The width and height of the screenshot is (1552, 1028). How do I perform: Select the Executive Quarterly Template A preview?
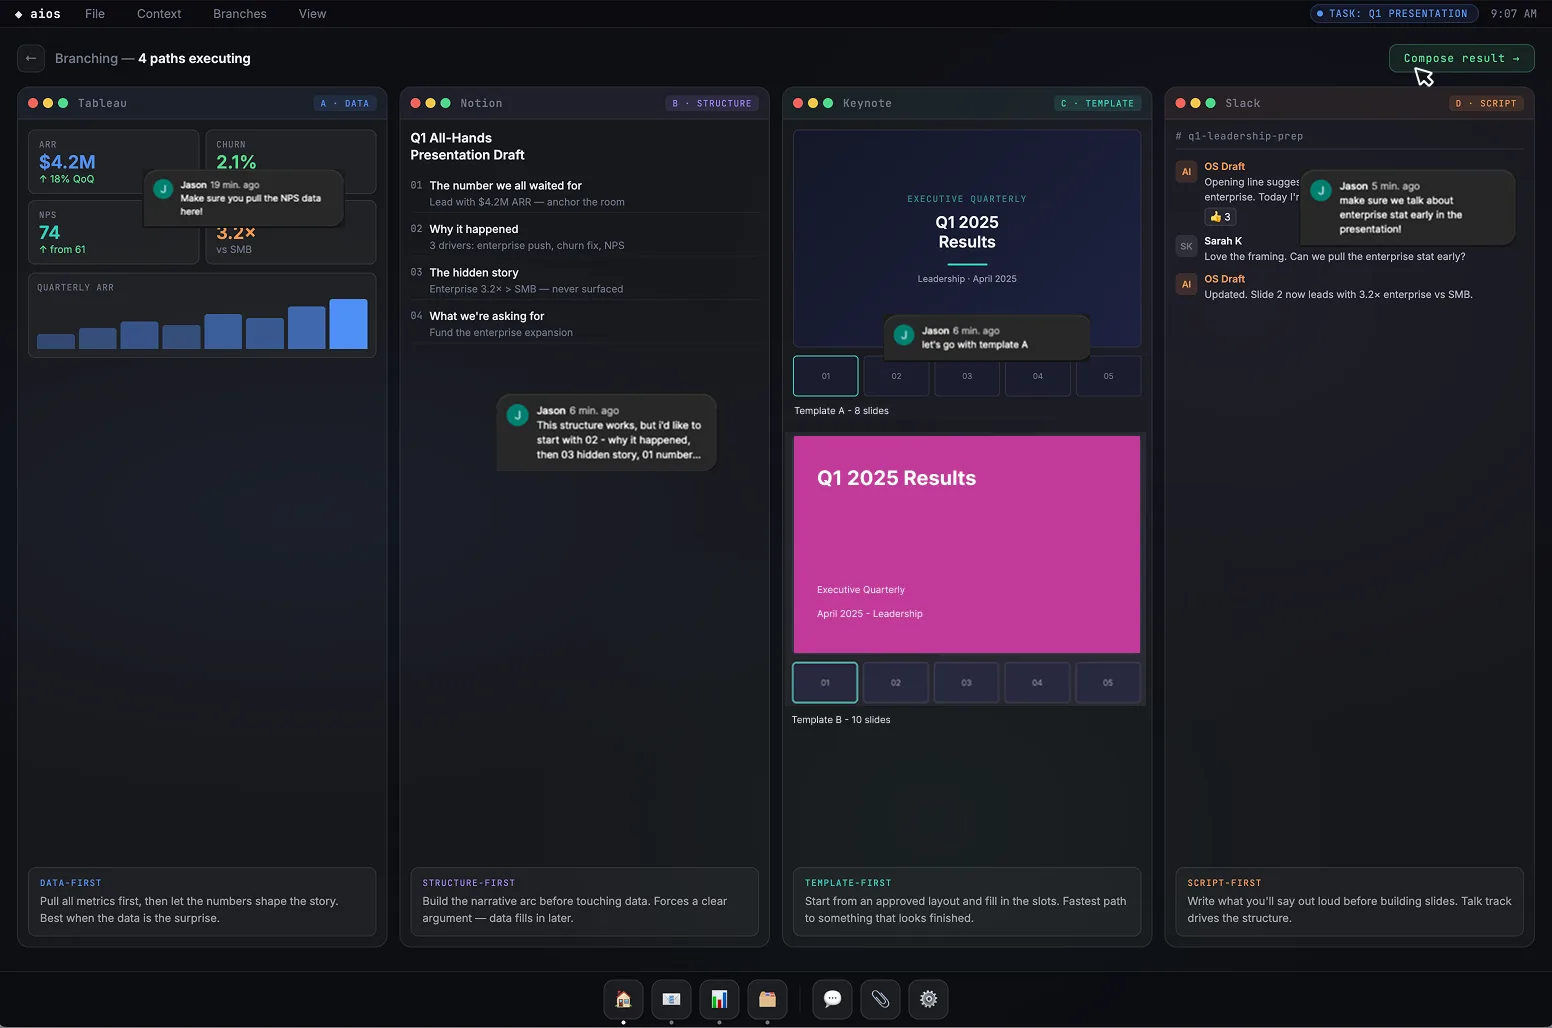click(x=967, y=238)
